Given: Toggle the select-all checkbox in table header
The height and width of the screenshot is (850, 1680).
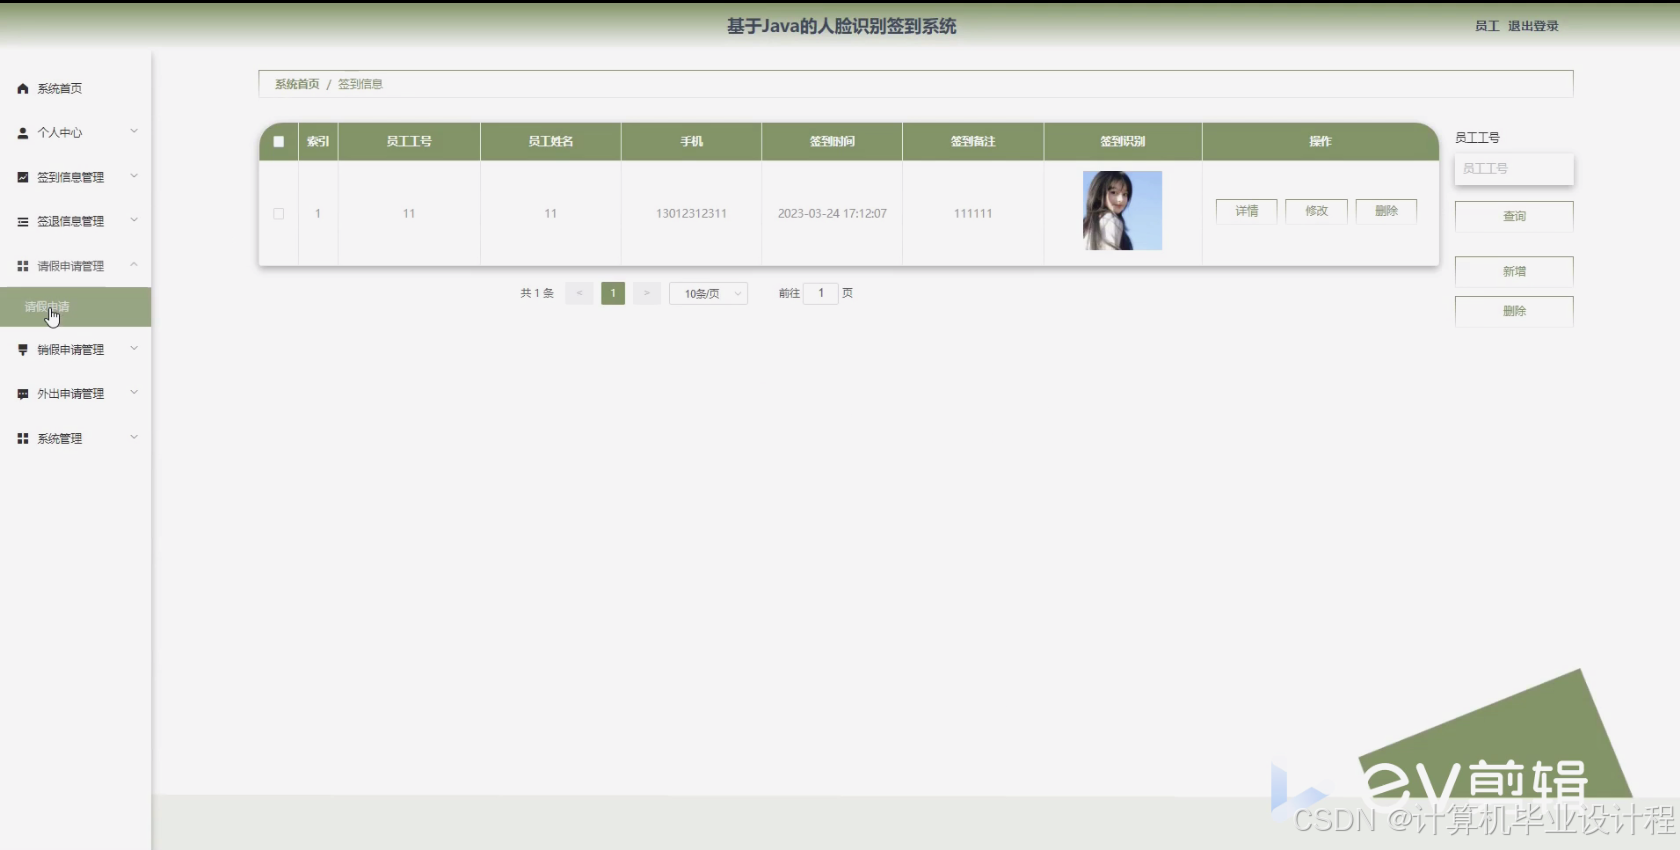Looking at the screenshot, I should [x=279, y=142].
